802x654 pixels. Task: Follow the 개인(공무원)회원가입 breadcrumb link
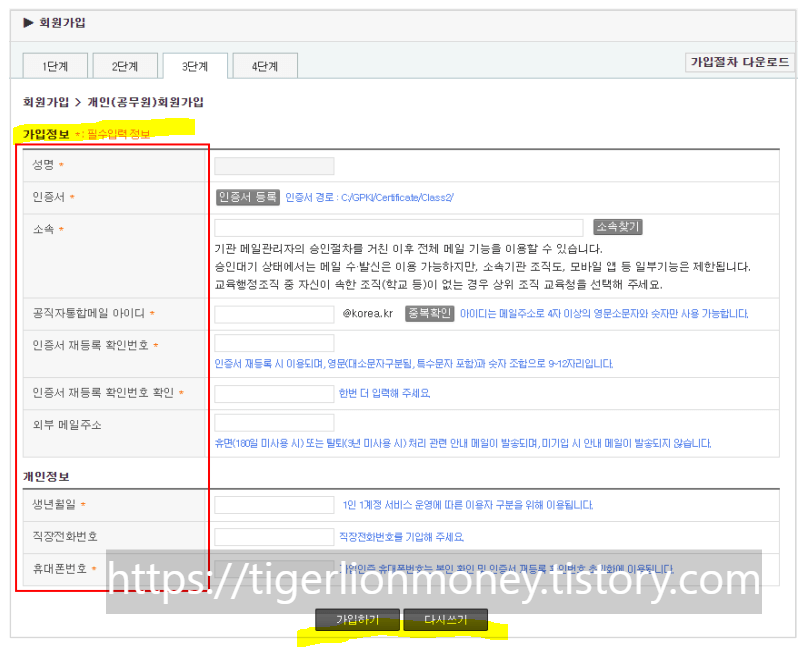point(148,102)
